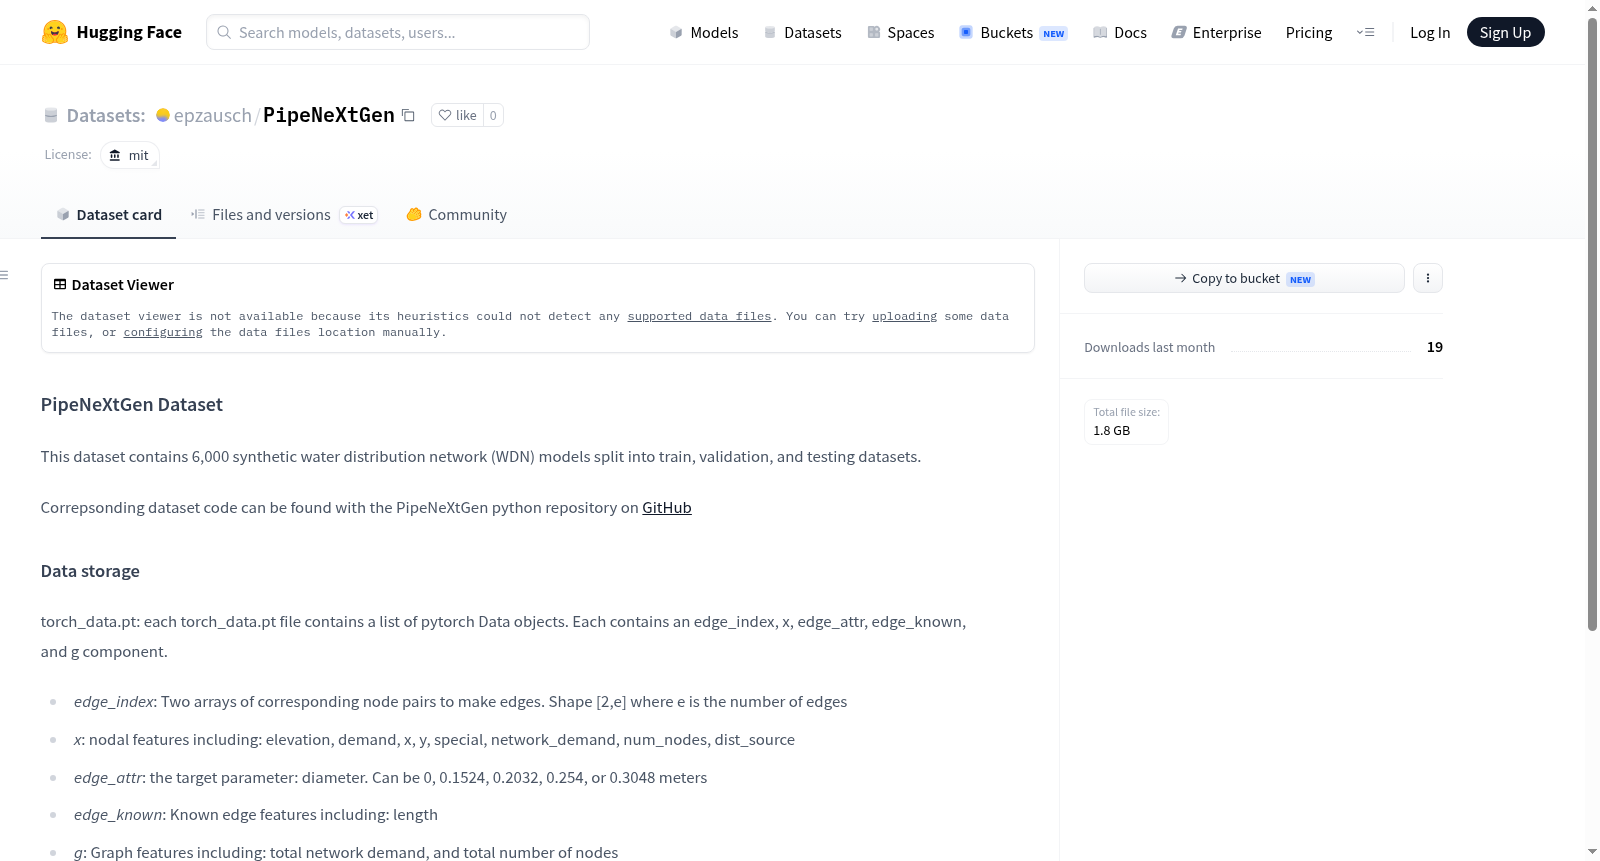Image resolution: width=1600 pixels, height=861 pixels.
Task: Focus the search models and datasets field
Action: coord(398,32)
